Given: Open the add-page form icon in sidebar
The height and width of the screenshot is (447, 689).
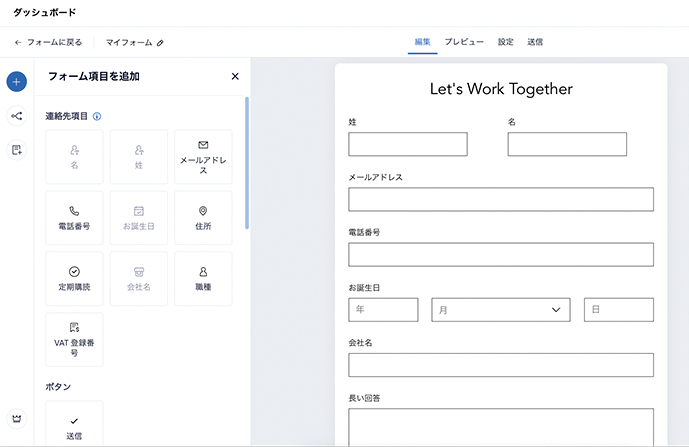Looking at the screenshot, I should click(x=17, y=150).
